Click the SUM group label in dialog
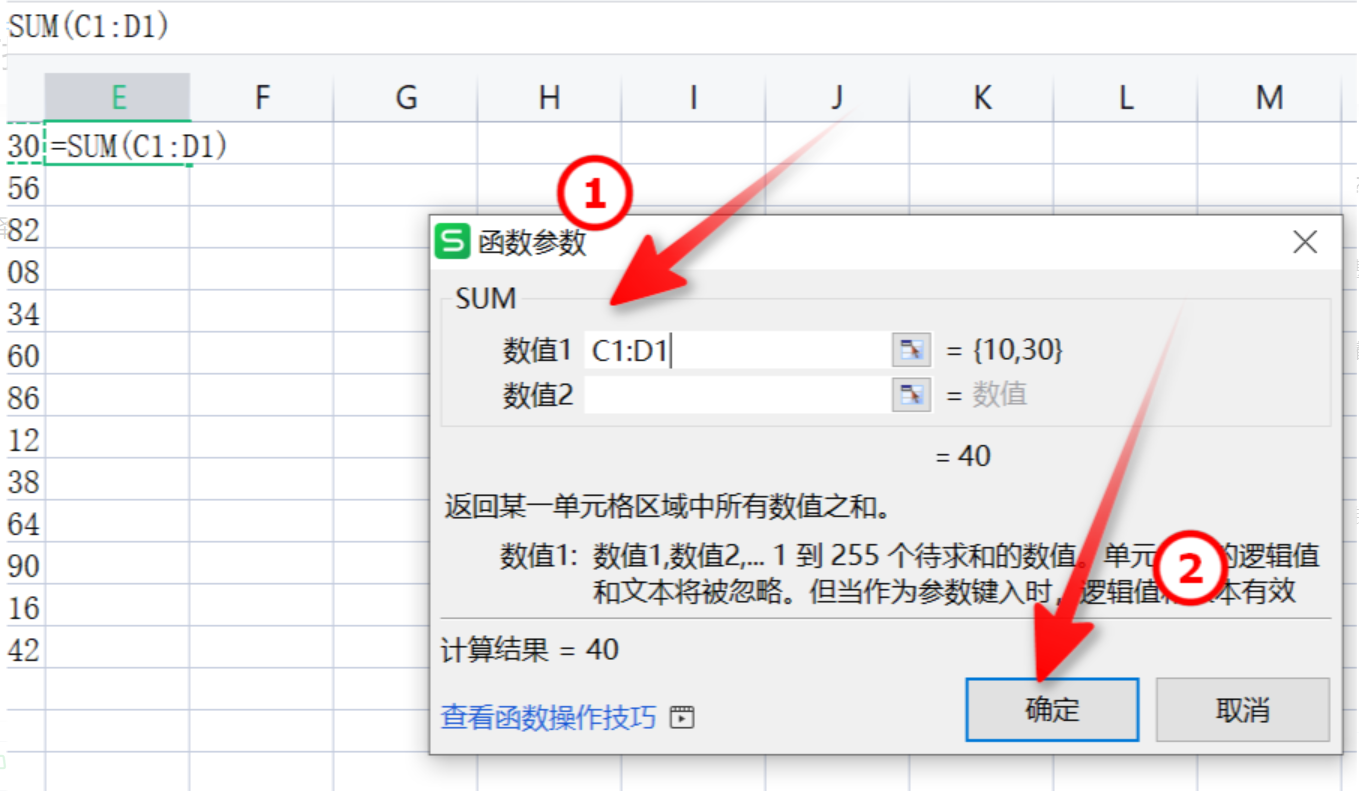1359x791 pixels. [485, 298]
